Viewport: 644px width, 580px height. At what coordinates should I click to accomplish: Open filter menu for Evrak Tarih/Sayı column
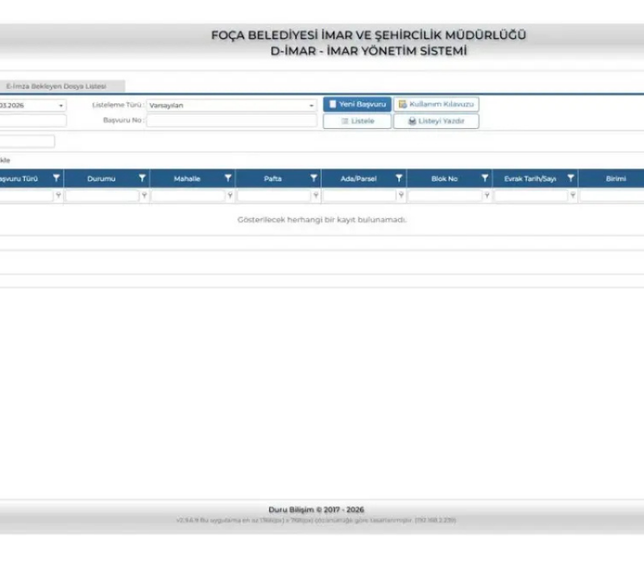click(570, 178)
